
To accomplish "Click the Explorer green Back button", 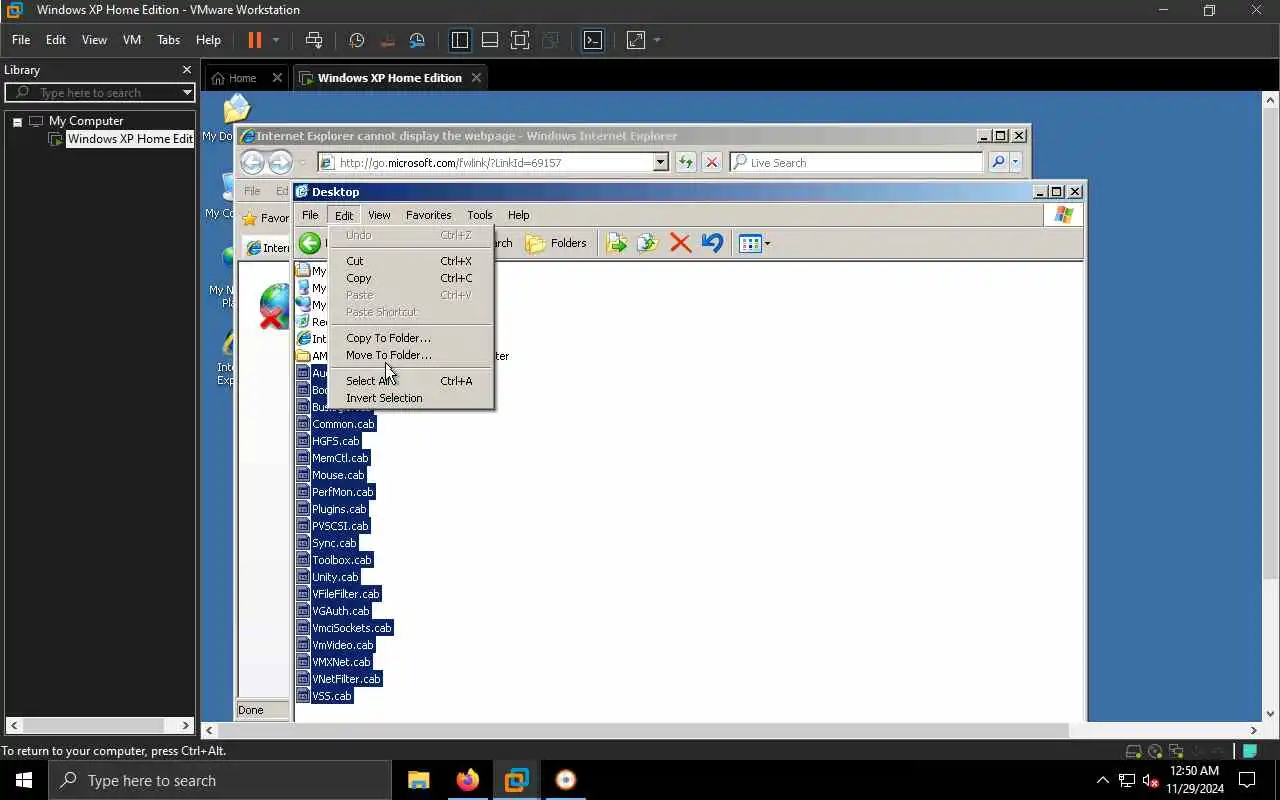I will click(x=310, y=243).
